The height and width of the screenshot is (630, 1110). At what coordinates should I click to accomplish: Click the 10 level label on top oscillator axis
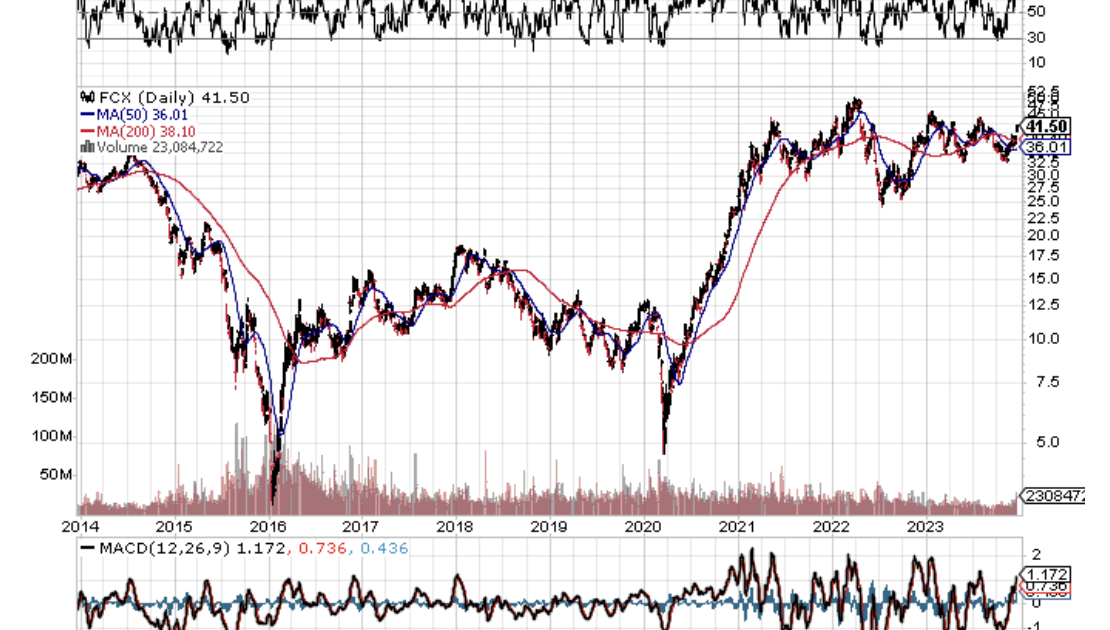(x=1037, y=62)
